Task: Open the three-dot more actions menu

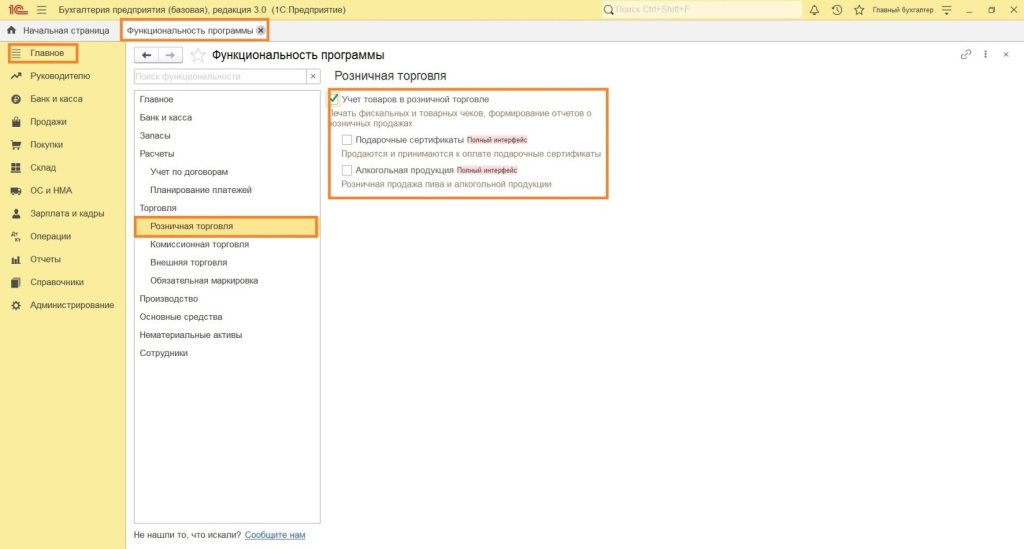Action: [986, 55]
